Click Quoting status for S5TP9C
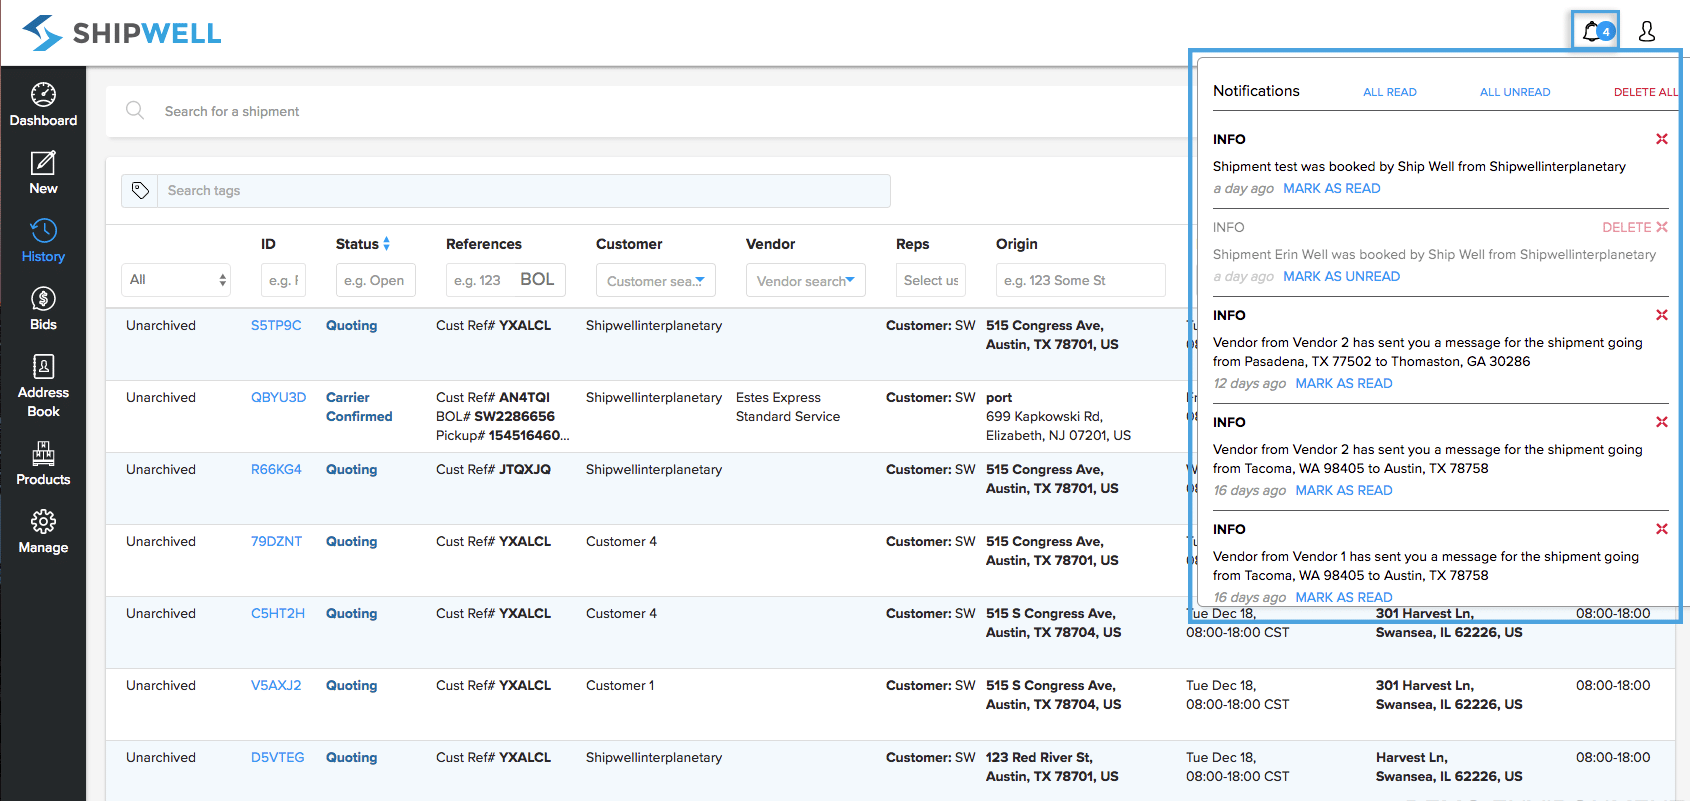1690x801 pixels. tap(351, 325)
